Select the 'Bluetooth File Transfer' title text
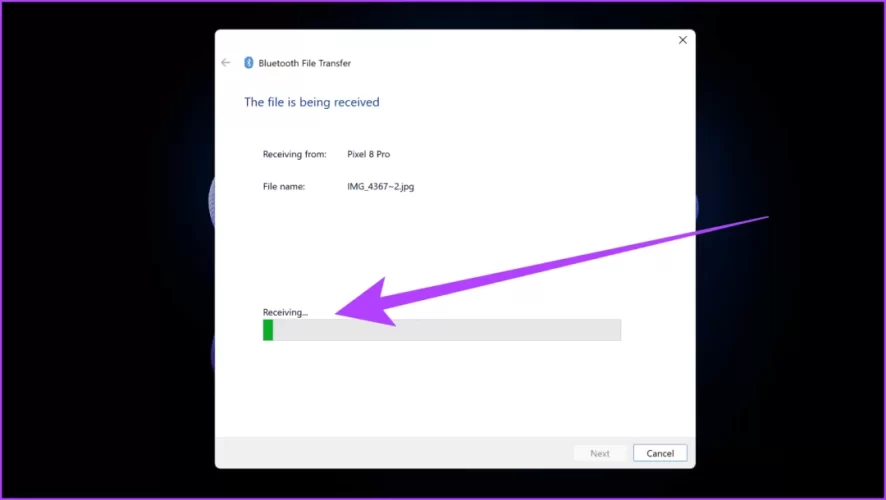 click(x=305, y=63)
